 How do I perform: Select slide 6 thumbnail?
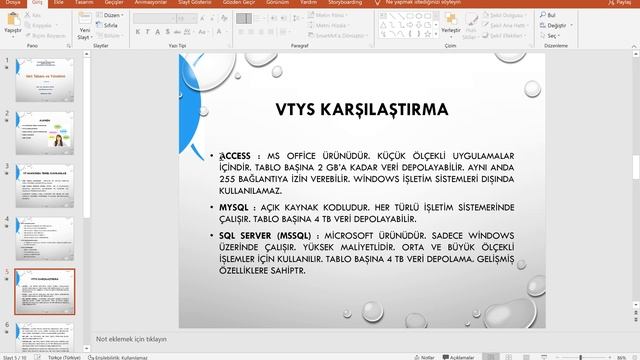[45, 337]
